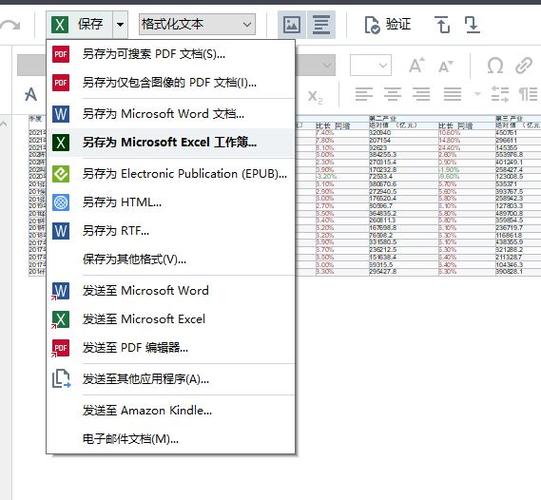Open the alignment options small arrow
This screenshot has width=541, height=500.
(478, 94)
